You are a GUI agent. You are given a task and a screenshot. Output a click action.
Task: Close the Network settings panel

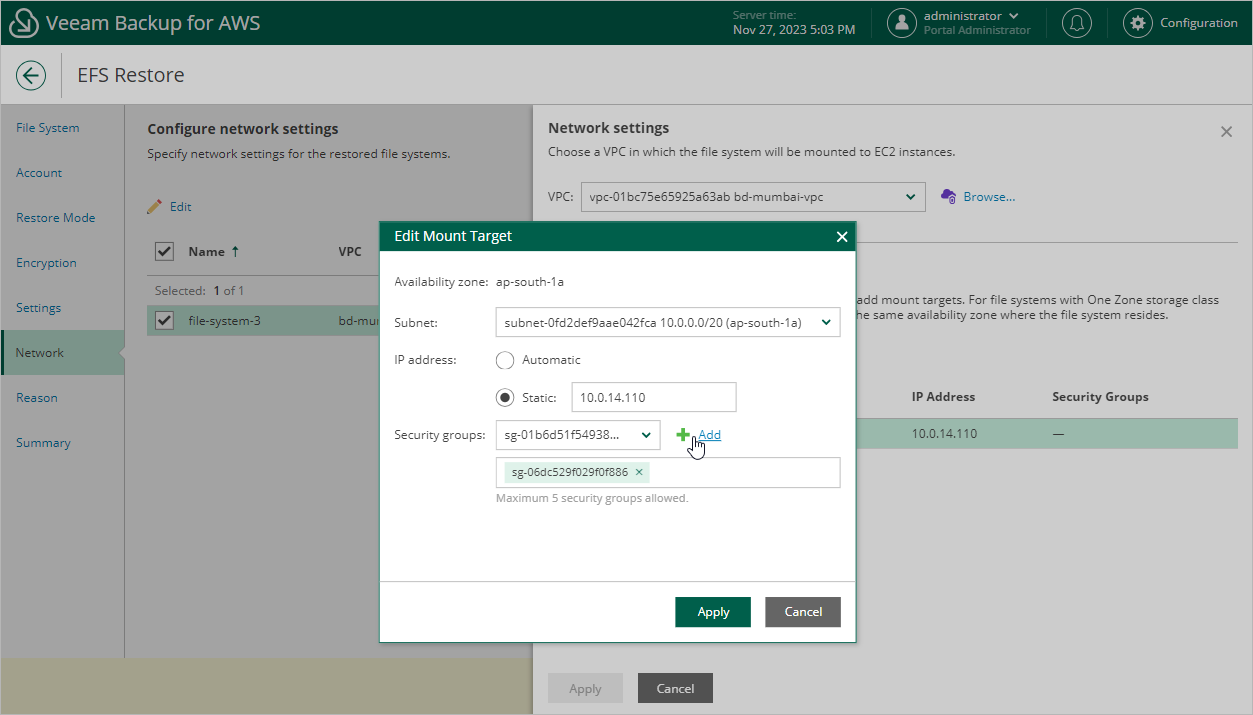[x=1226, y=131]
